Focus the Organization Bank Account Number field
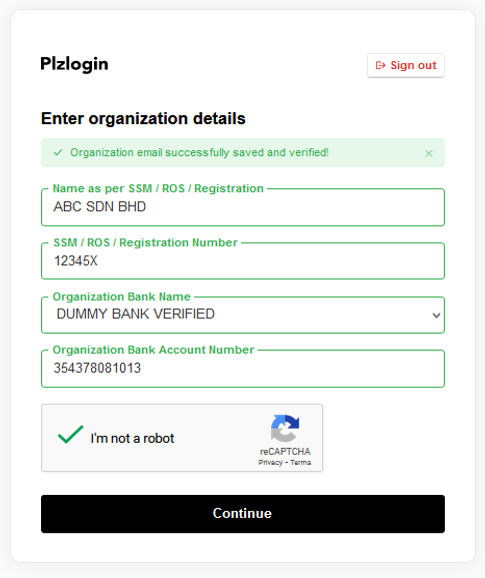This screenshot has width=485, height=578. click(x=243, y=369)
